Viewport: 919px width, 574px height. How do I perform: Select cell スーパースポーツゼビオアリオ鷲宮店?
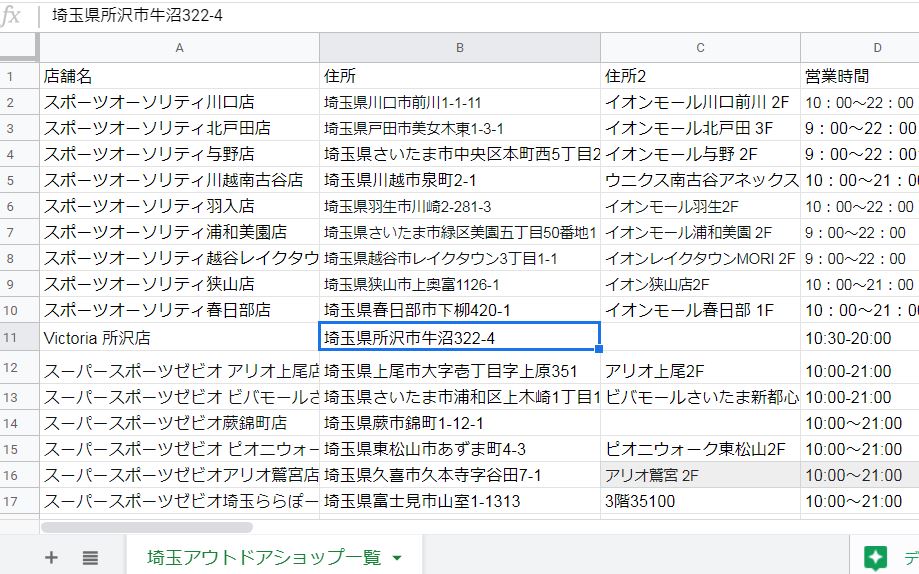tap(179, 475)
